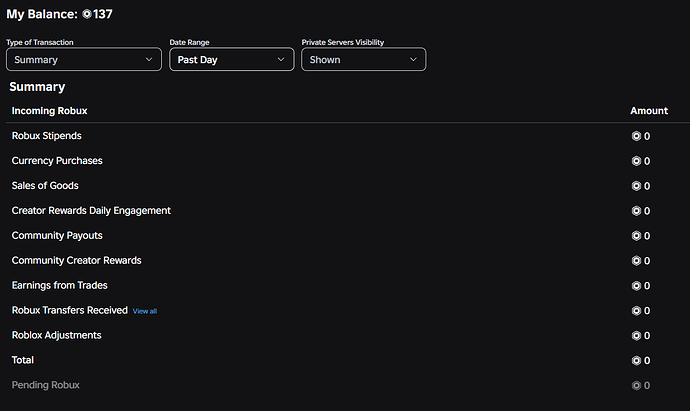The image size is (690, 411).
Task: Click Robux icon in Robux Transfers Received row
Action: point(636,311)
